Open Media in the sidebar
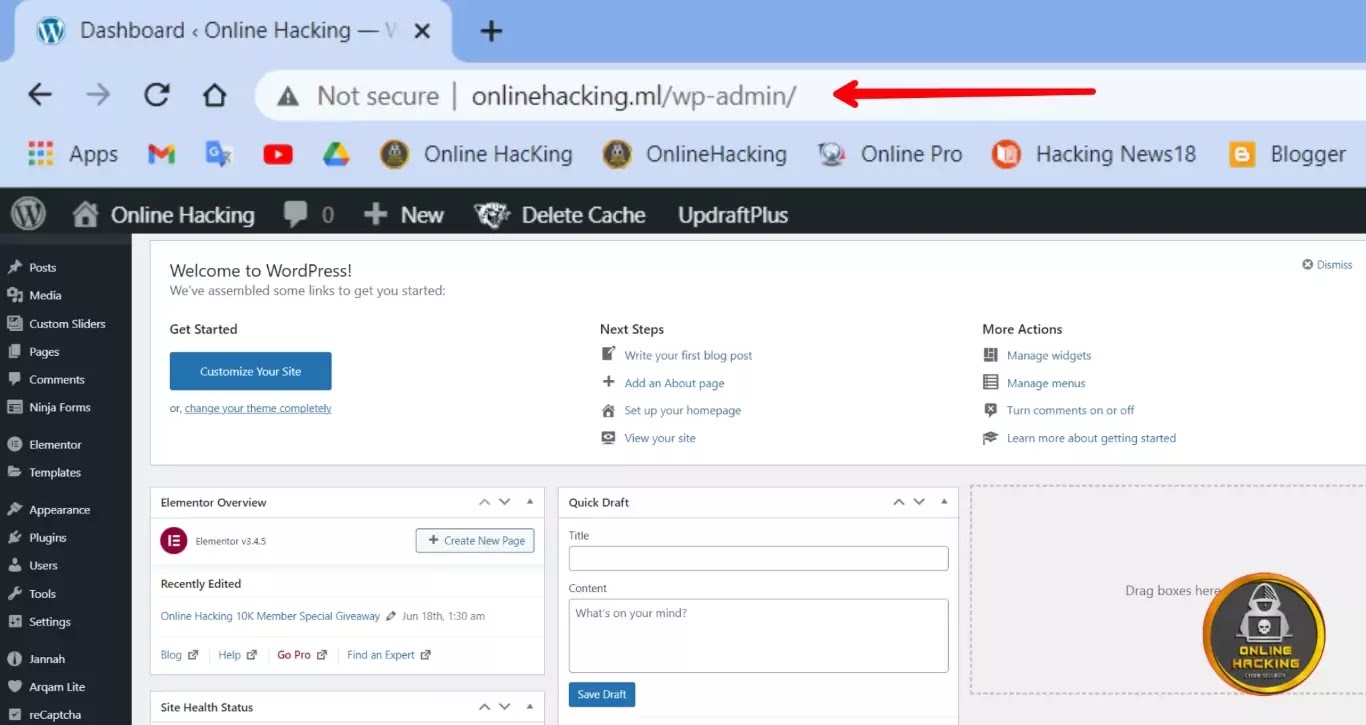The width and height of the screenshot is (1366, 725). [45, 296]
